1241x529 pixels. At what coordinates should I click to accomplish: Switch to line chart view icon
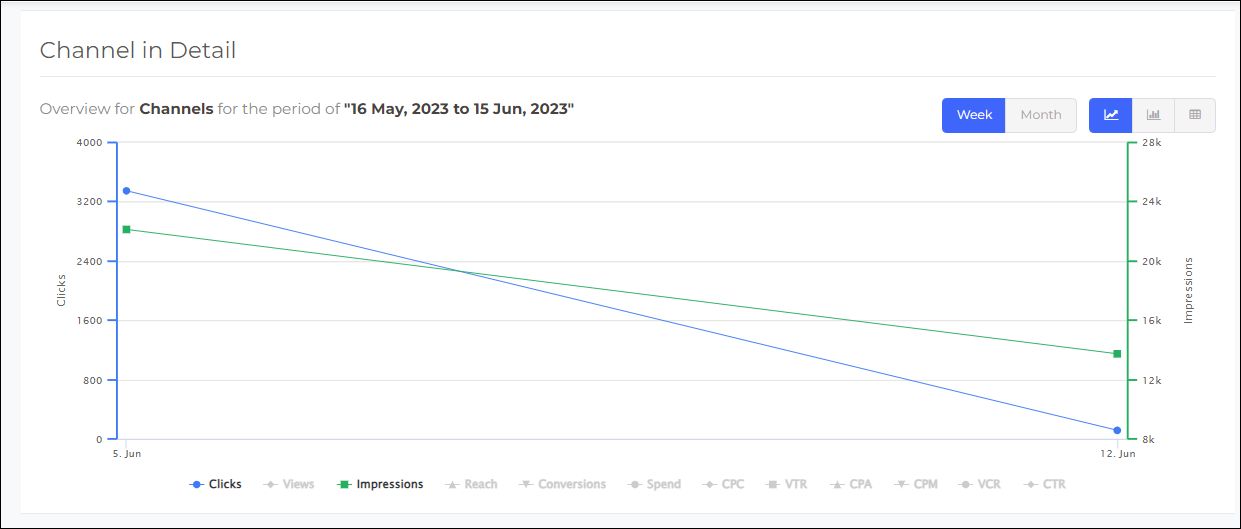(x=1110, y=115)
